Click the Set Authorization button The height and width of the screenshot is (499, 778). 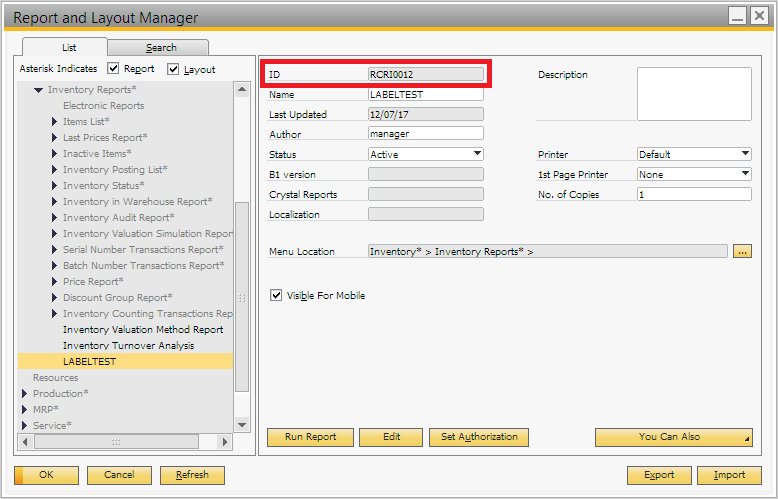point(479,437)
